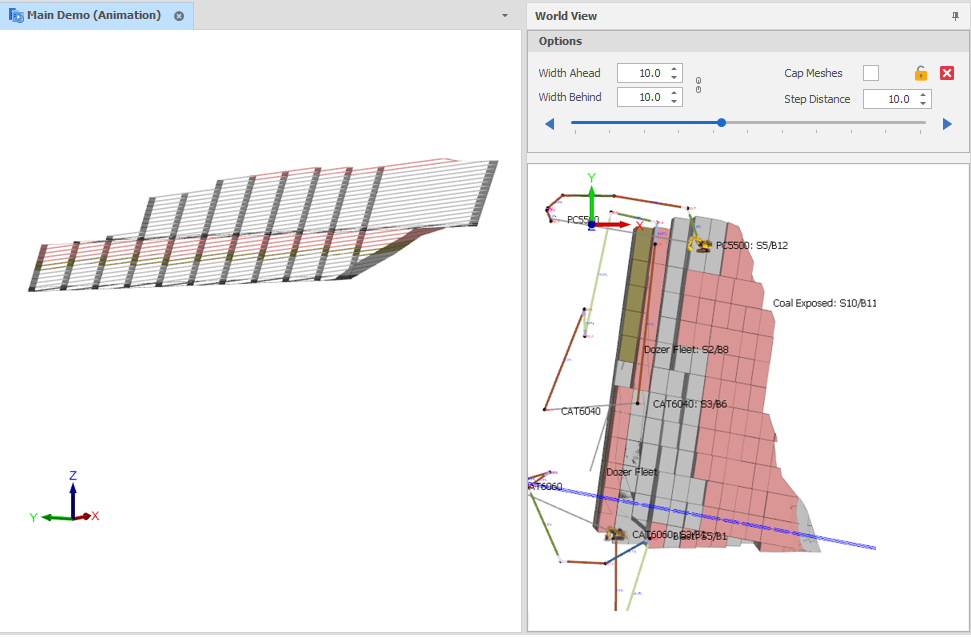Click the PC5500 excavator icon in map
The height and width of the screenshot is (637, 971).
coord(699,243)
